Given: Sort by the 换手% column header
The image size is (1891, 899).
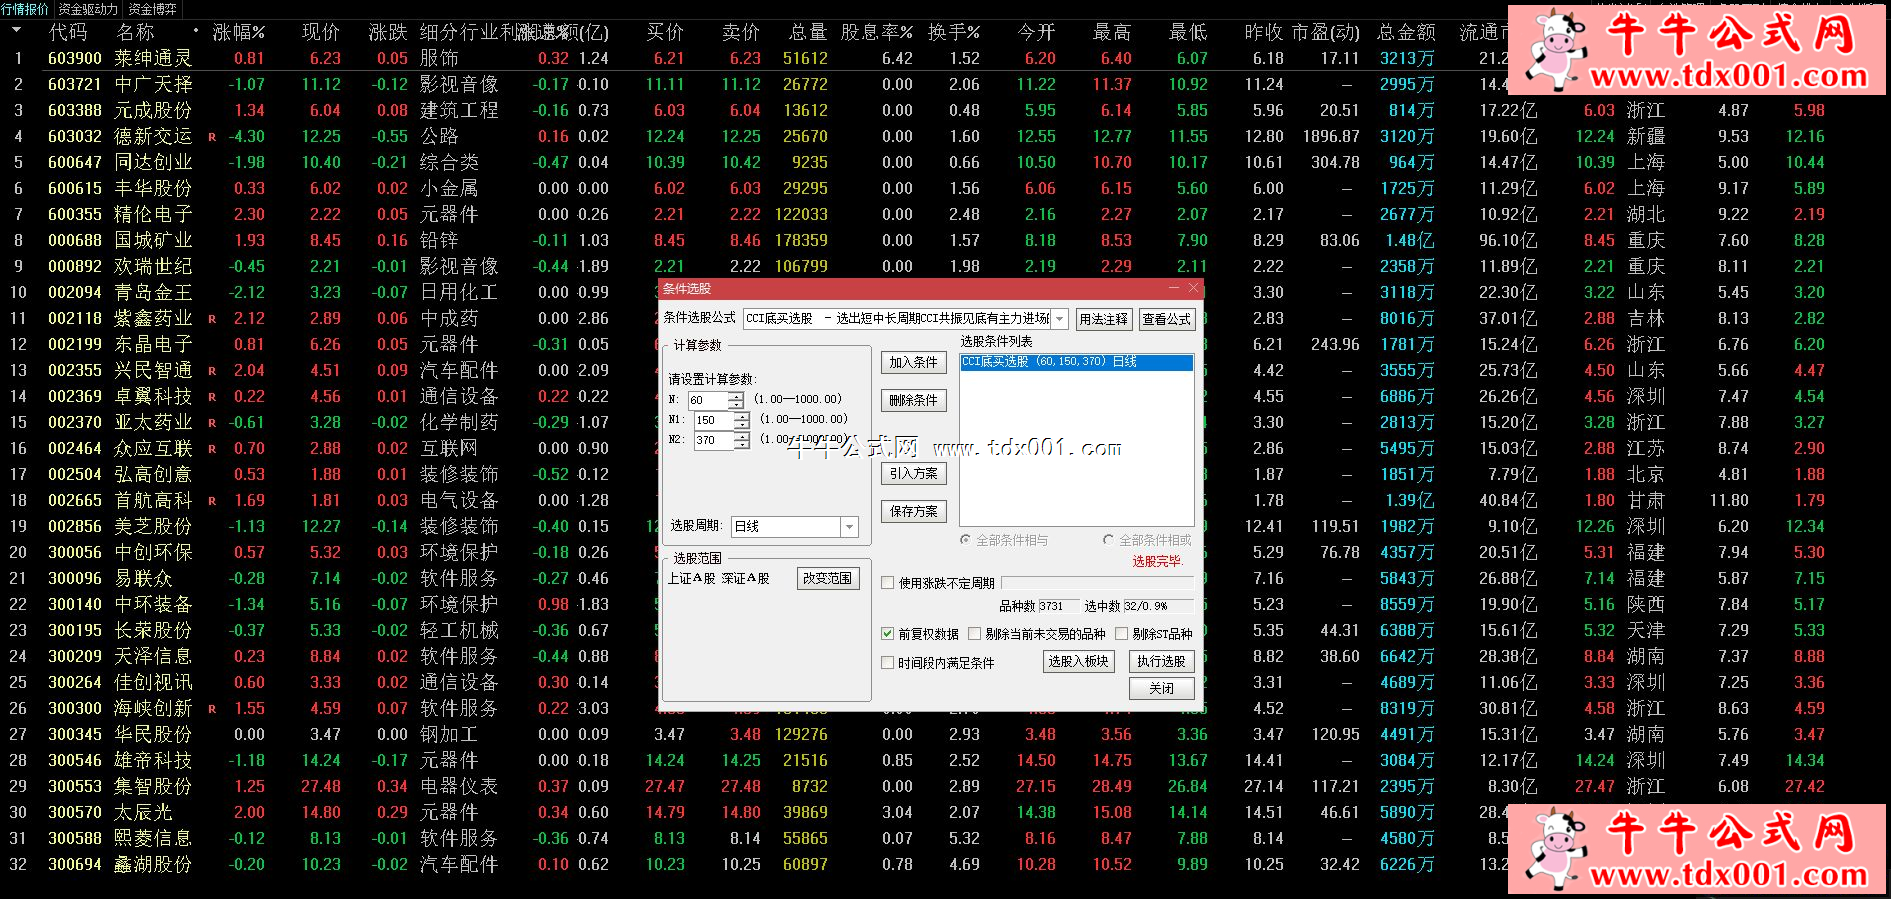Looking at the screenshot, I should click(x=954, y=32).
